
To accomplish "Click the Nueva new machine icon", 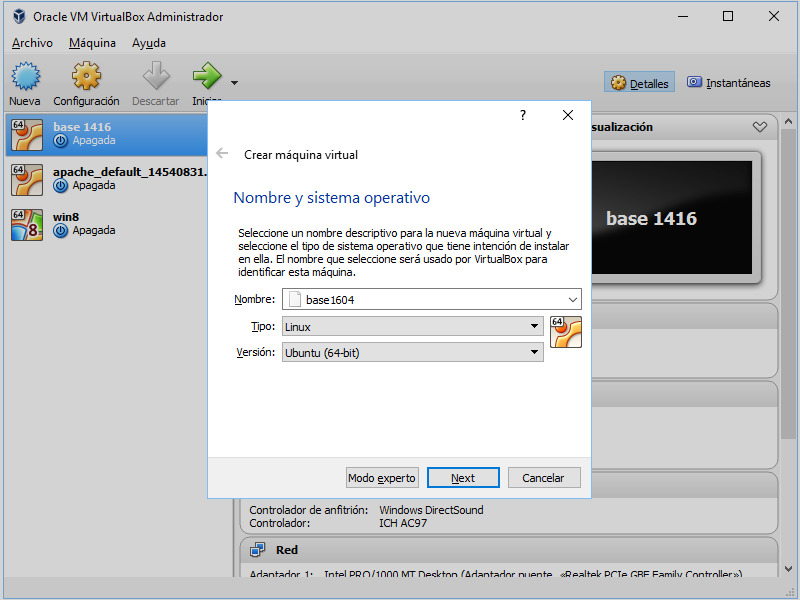I will point(26,76).
